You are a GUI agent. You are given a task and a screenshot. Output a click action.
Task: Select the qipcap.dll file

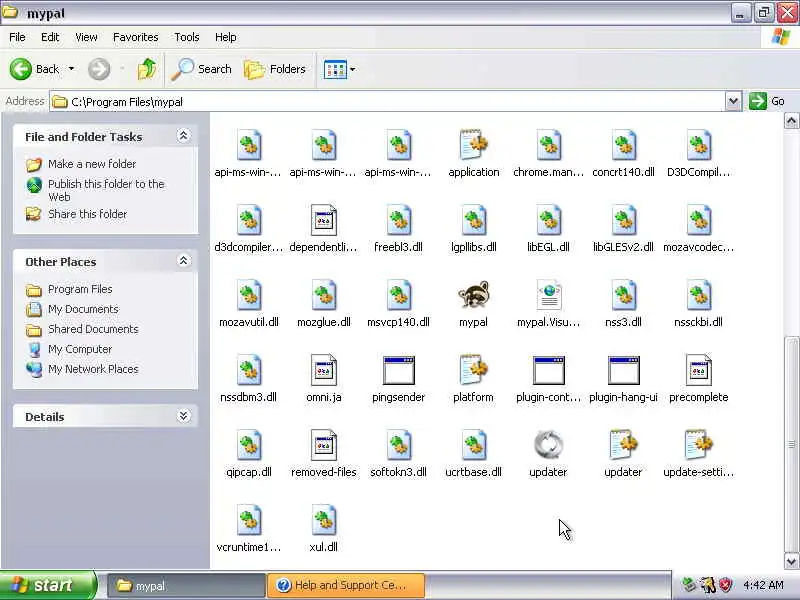(x=248, y=444)
